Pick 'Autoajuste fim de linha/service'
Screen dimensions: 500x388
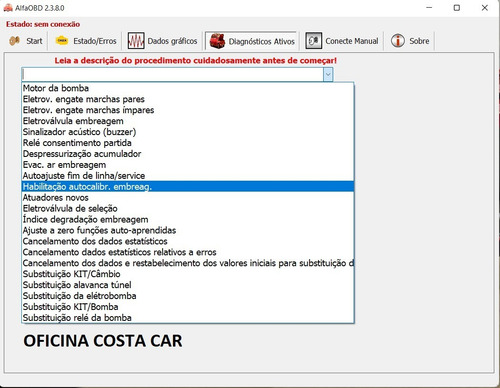tap(188, 176)
